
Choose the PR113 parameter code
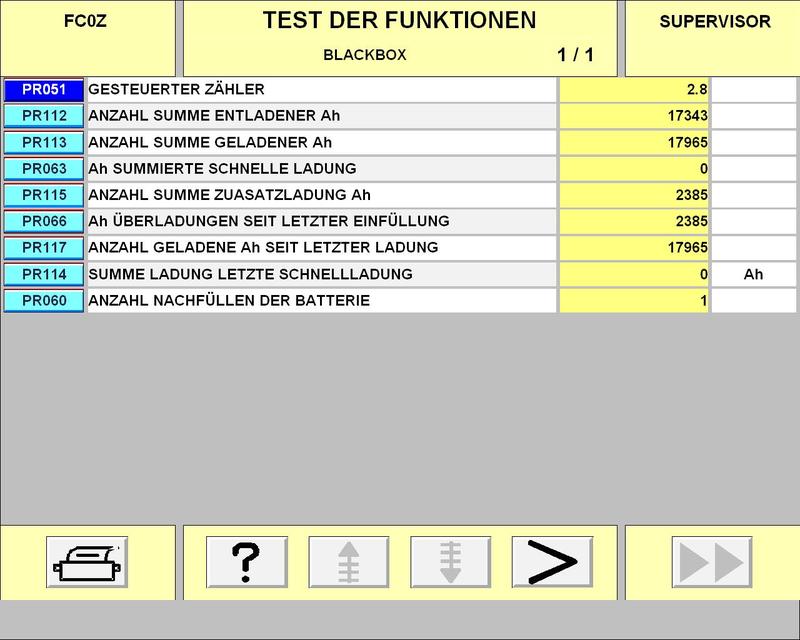(44, 142)
